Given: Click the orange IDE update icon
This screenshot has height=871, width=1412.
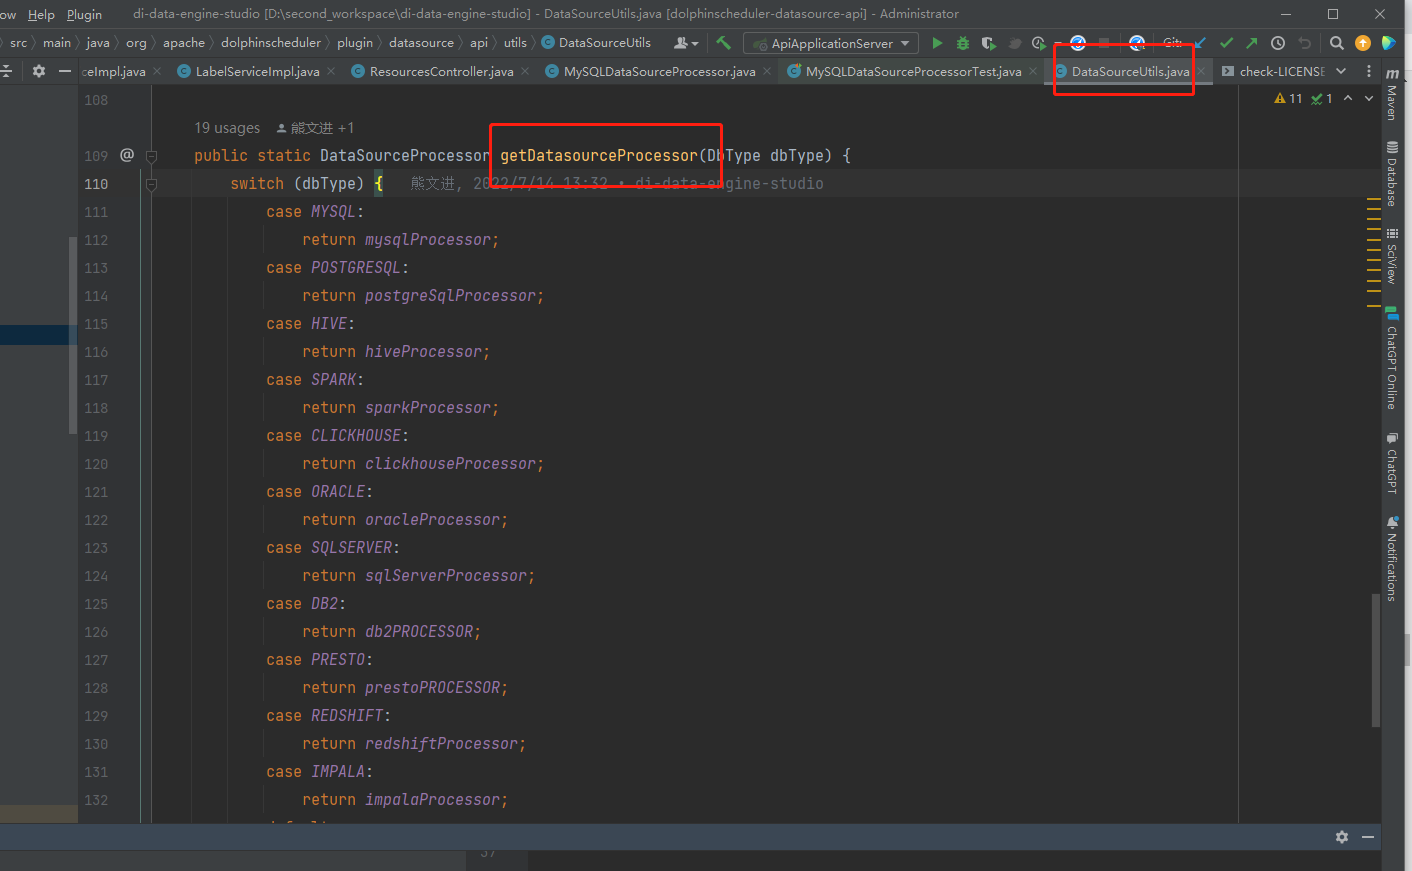Looking at the screenshot, I should [1362, 43].
